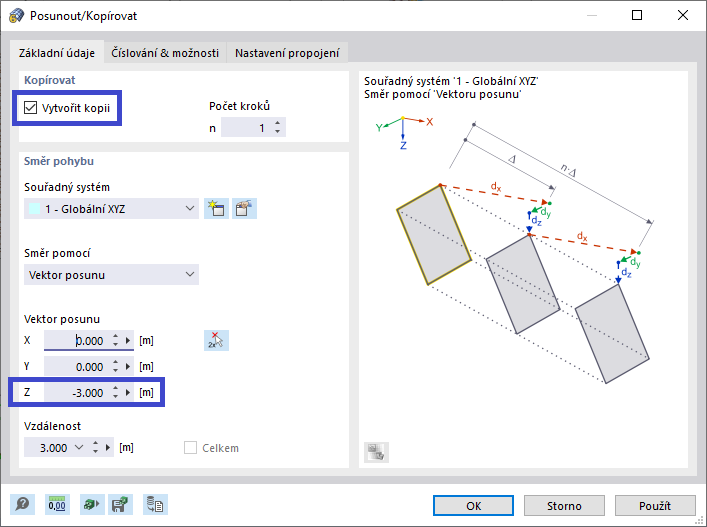This screenshot has height=527, width=707.
Task: Close the Posunout/Kopírovat dialog
Action: click(x=683, y=15)
